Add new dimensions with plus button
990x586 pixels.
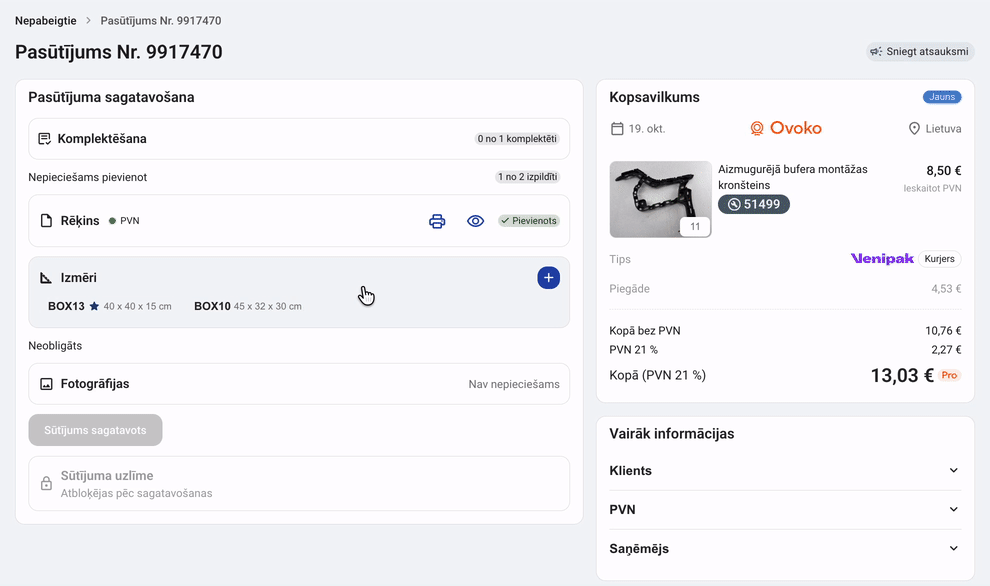pyautogui.click(x=549, y=278)
